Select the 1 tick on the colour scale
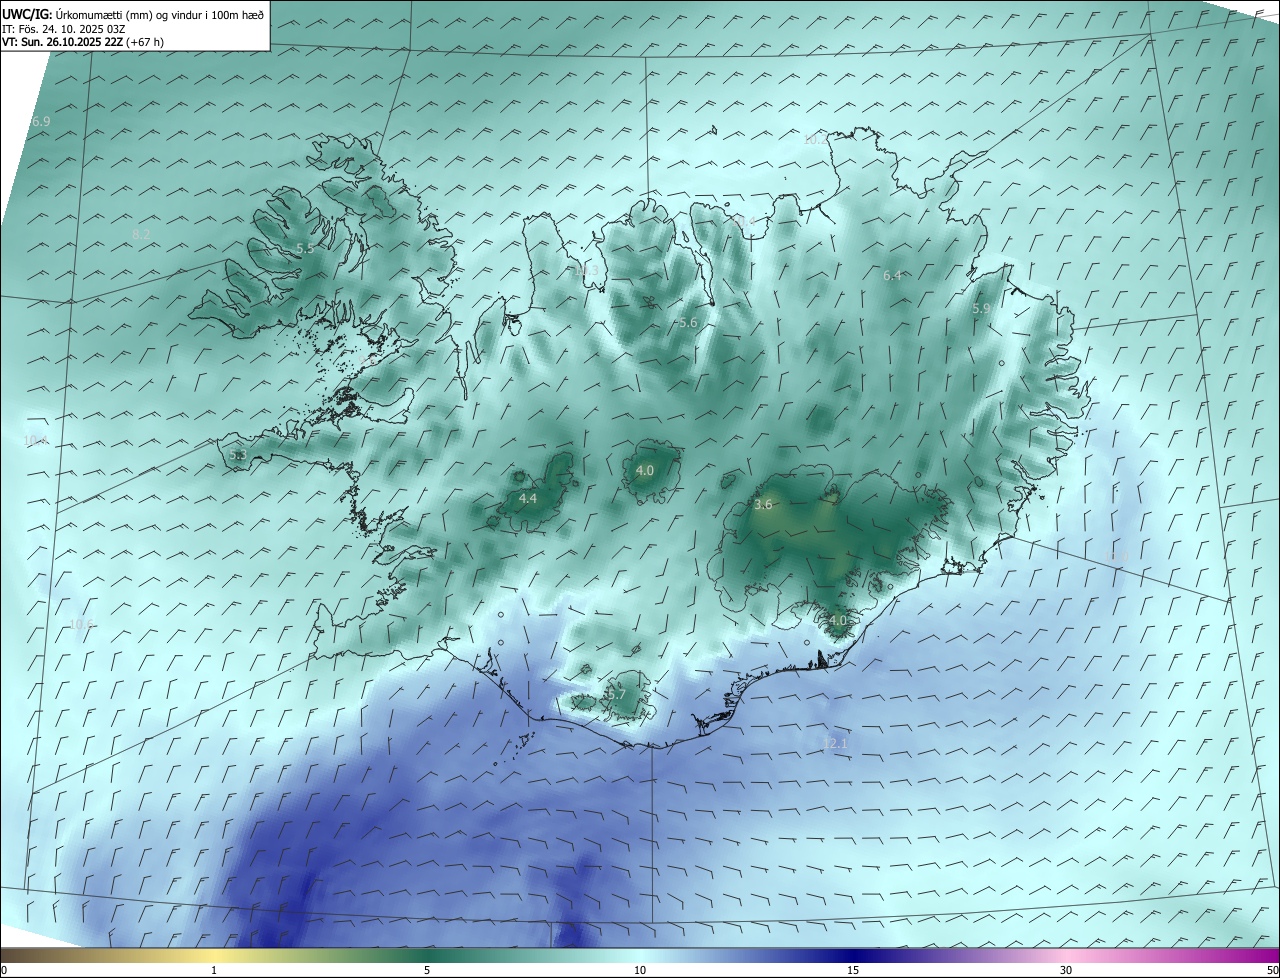 point(214,970)
